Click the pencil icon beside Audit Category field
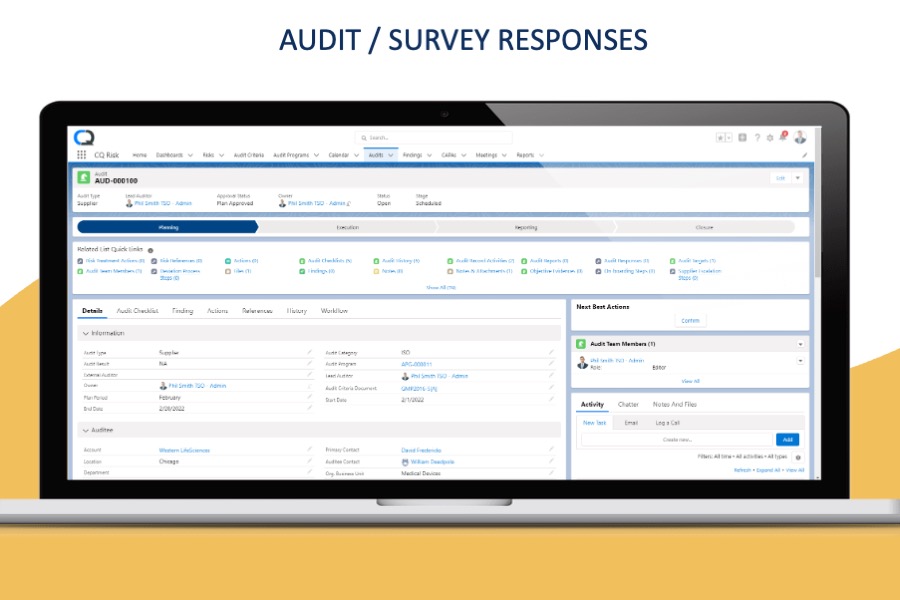The image size is (900, 600). tap(551, 352)
